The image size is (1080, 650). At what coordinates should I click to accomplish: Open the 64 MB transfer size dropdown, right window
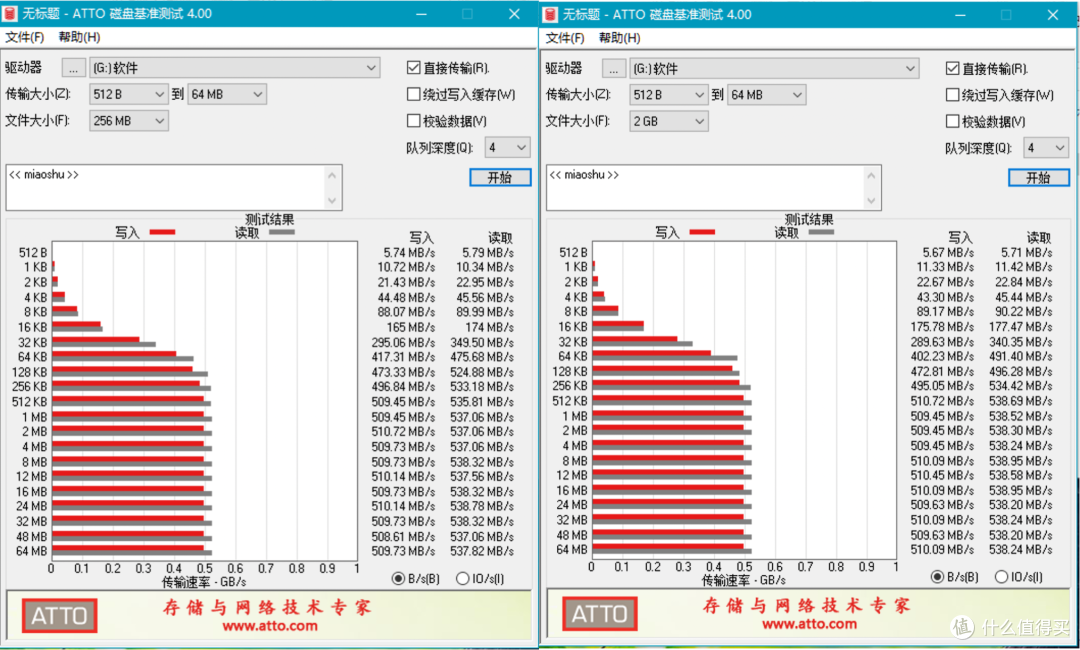pyautogui.click(x=767, y=95)
